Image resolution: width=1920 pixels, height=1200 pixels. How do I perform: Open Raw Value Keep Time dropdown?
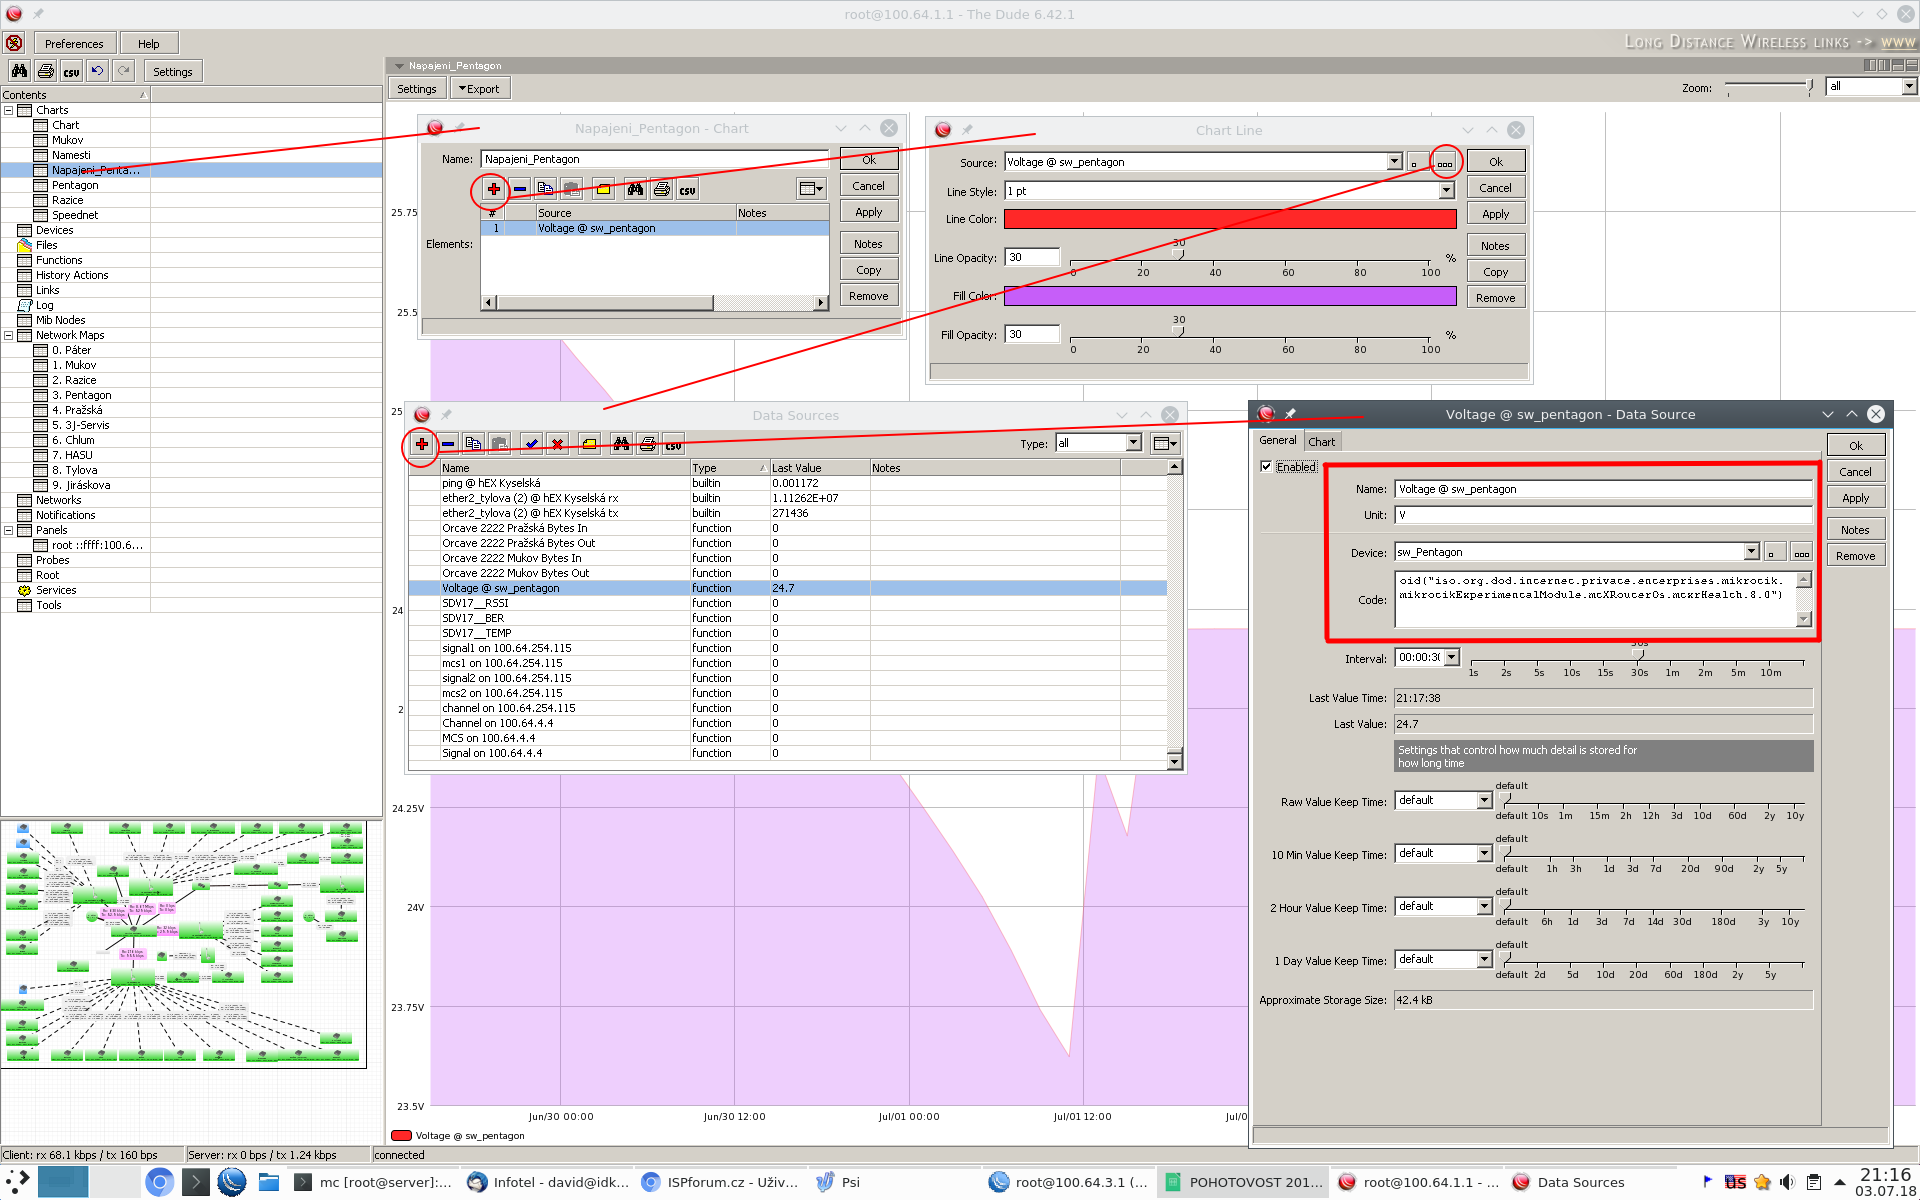coord(1484,800)
